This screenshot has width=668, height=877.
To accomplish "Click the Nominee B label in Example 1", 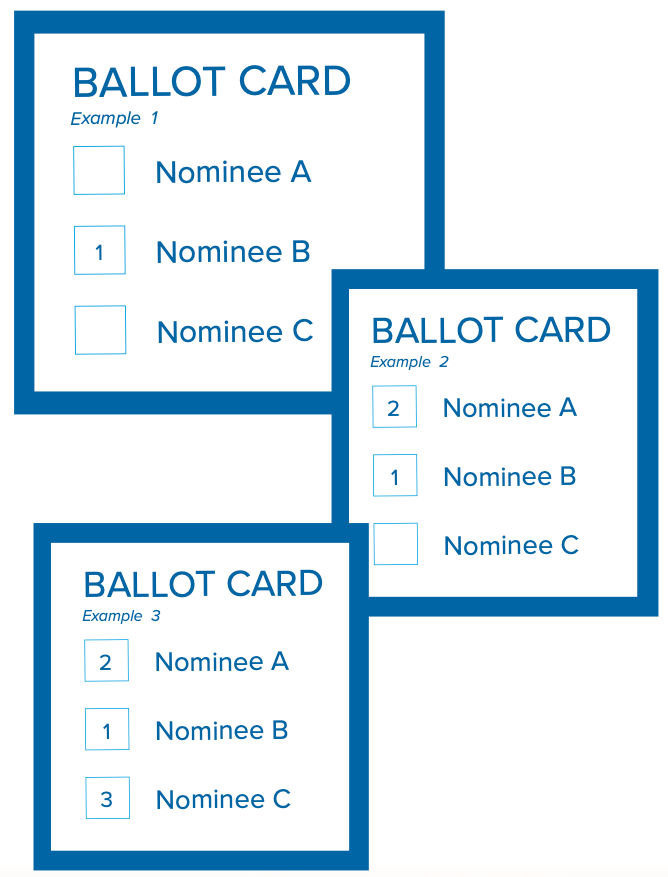I will point(233,252).
